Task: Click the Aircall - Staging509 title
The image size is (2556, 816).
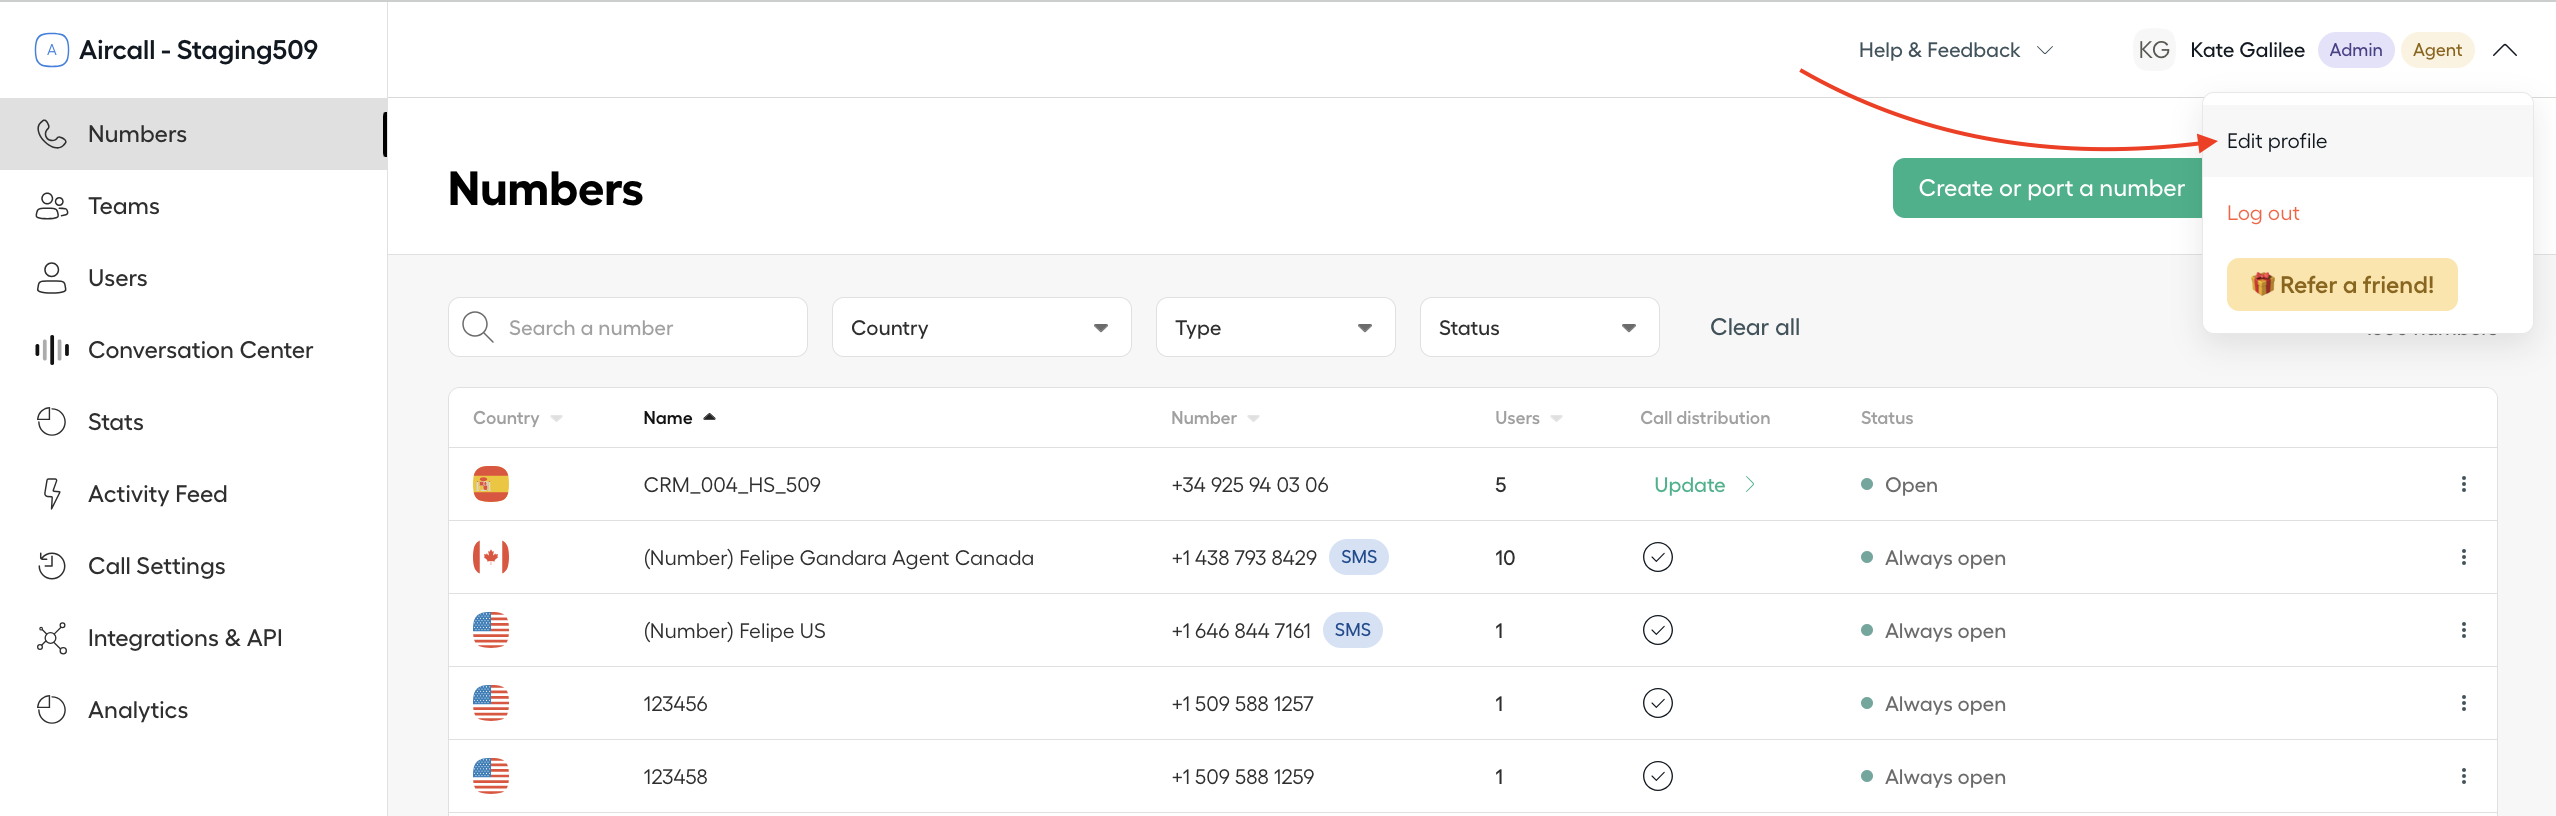Action: [198, 50]
